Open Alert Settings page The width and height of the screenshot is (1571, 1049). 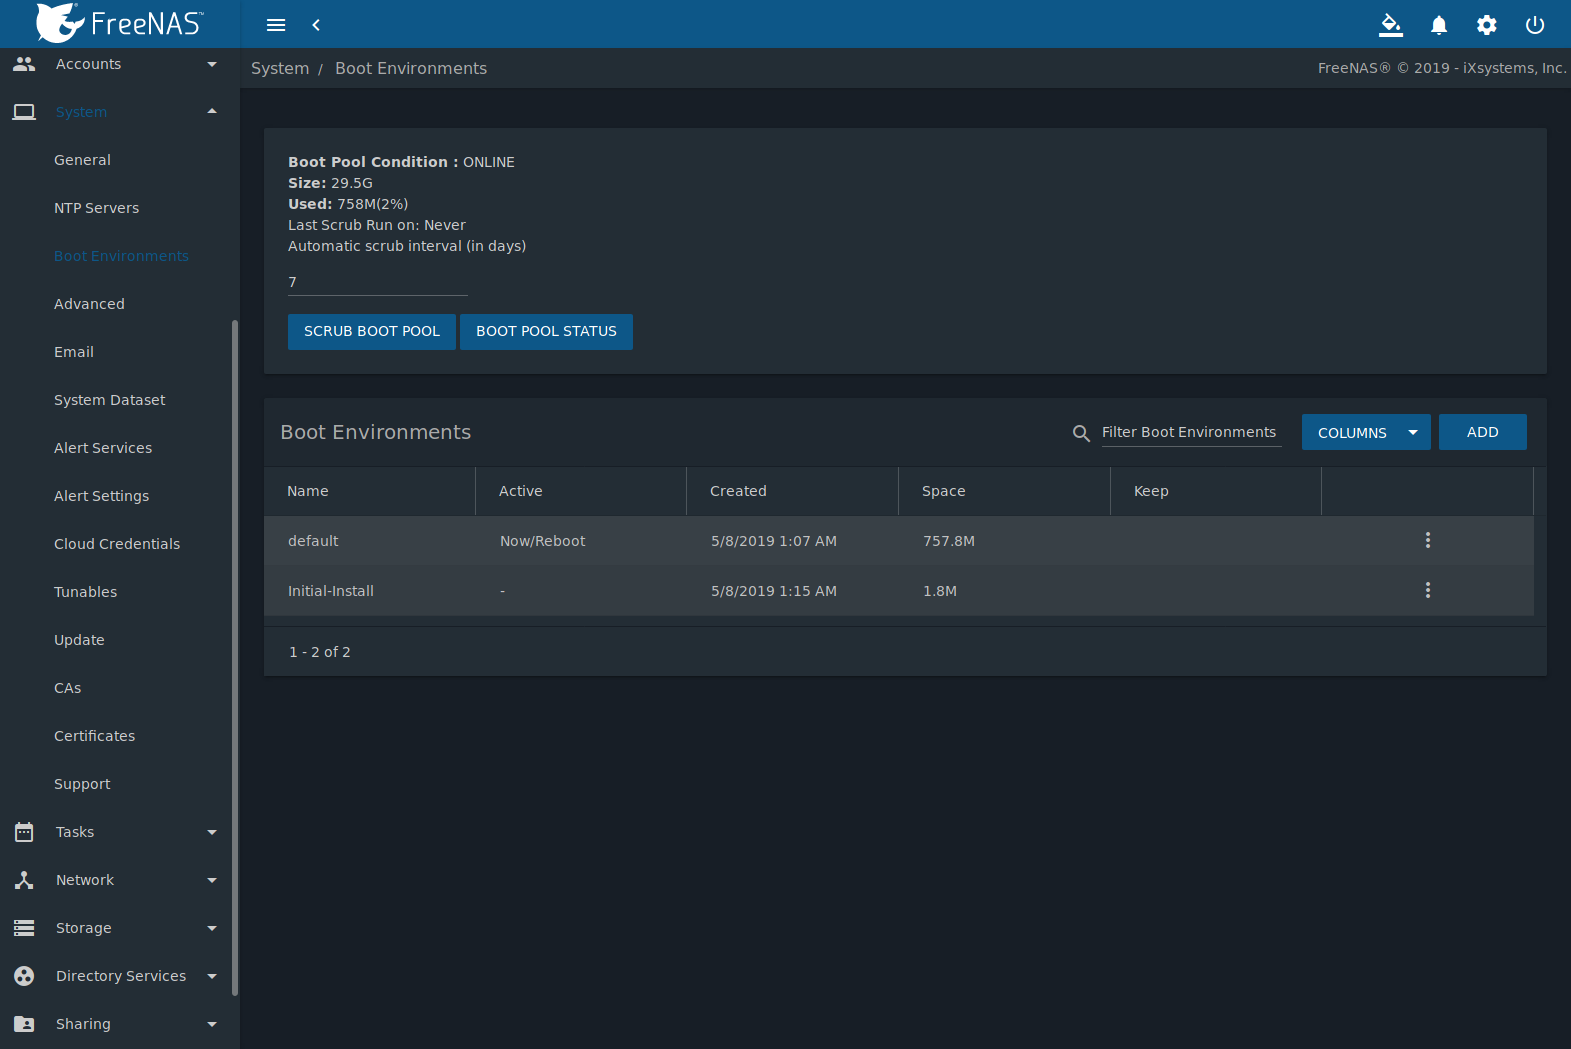point(101,496)
